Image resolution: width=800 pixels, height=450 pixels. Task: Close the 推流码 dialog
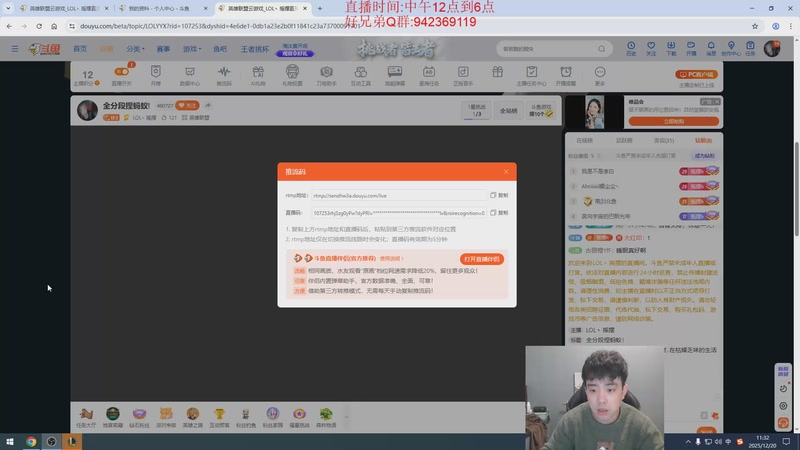pyautogui.click(x=506, y=172)
